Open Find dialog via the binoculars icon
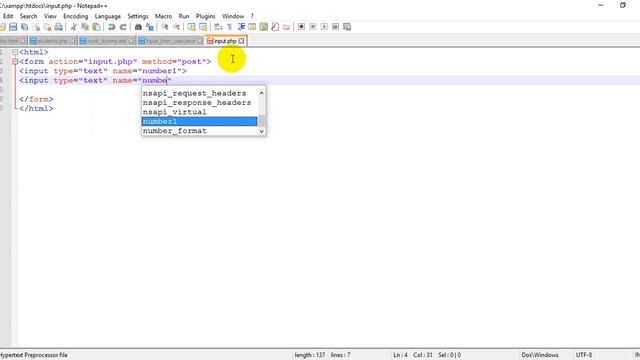 [138, 27]
